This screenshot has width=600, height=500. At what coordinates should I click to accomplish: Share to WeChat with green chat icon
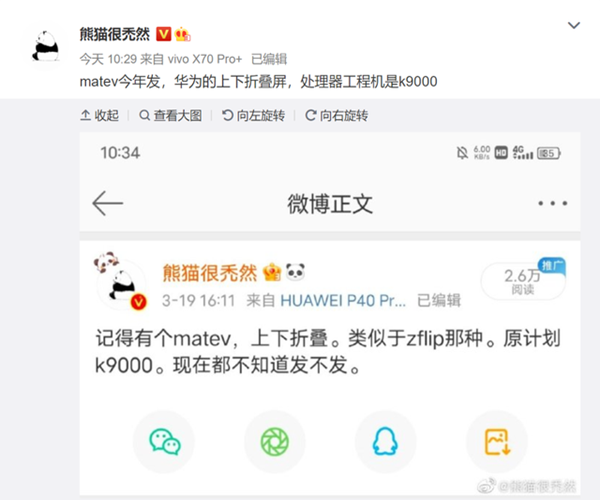(165, 442)
